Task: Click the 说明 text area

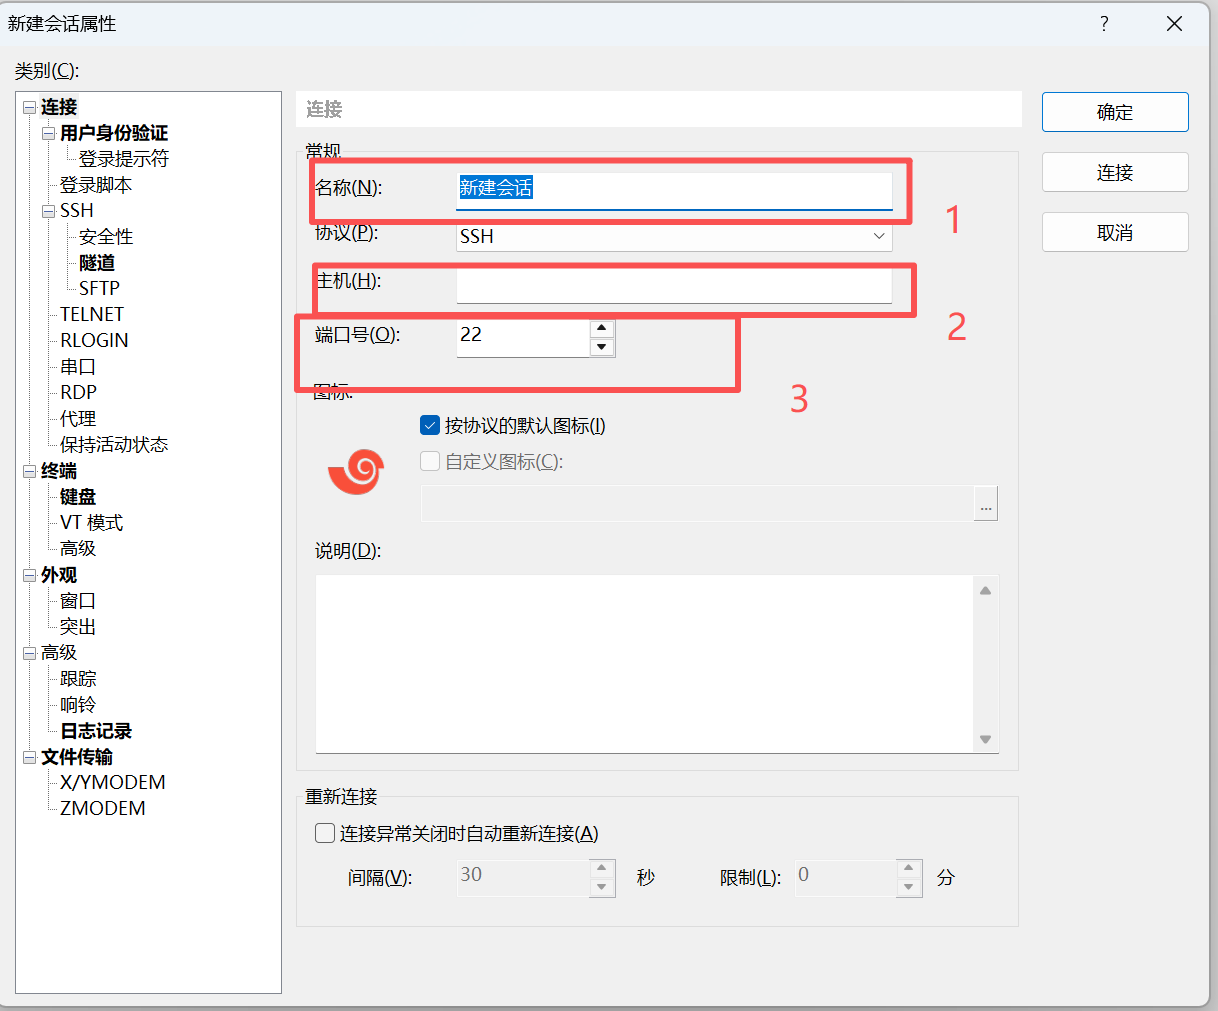Action: point(645,664)
